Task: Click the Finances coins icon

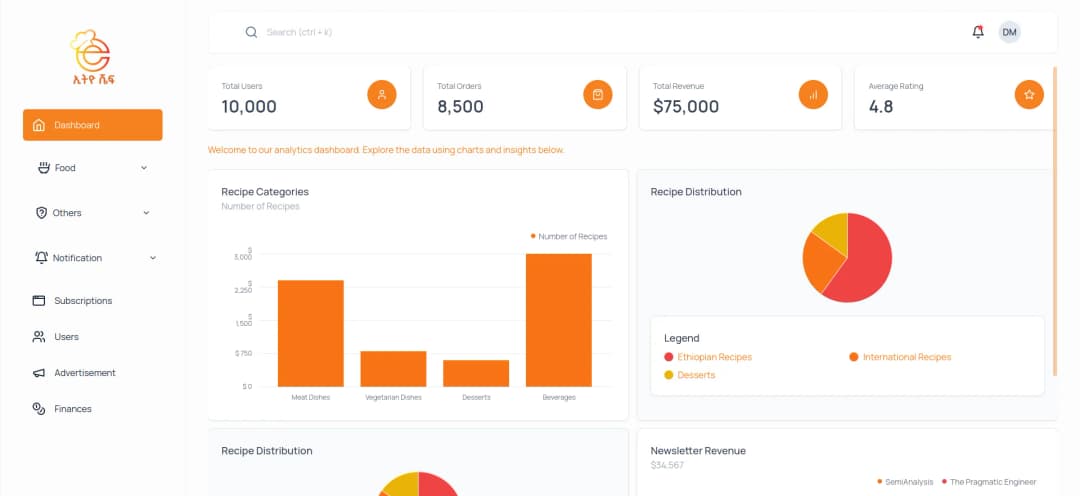Action: point(39,409)
